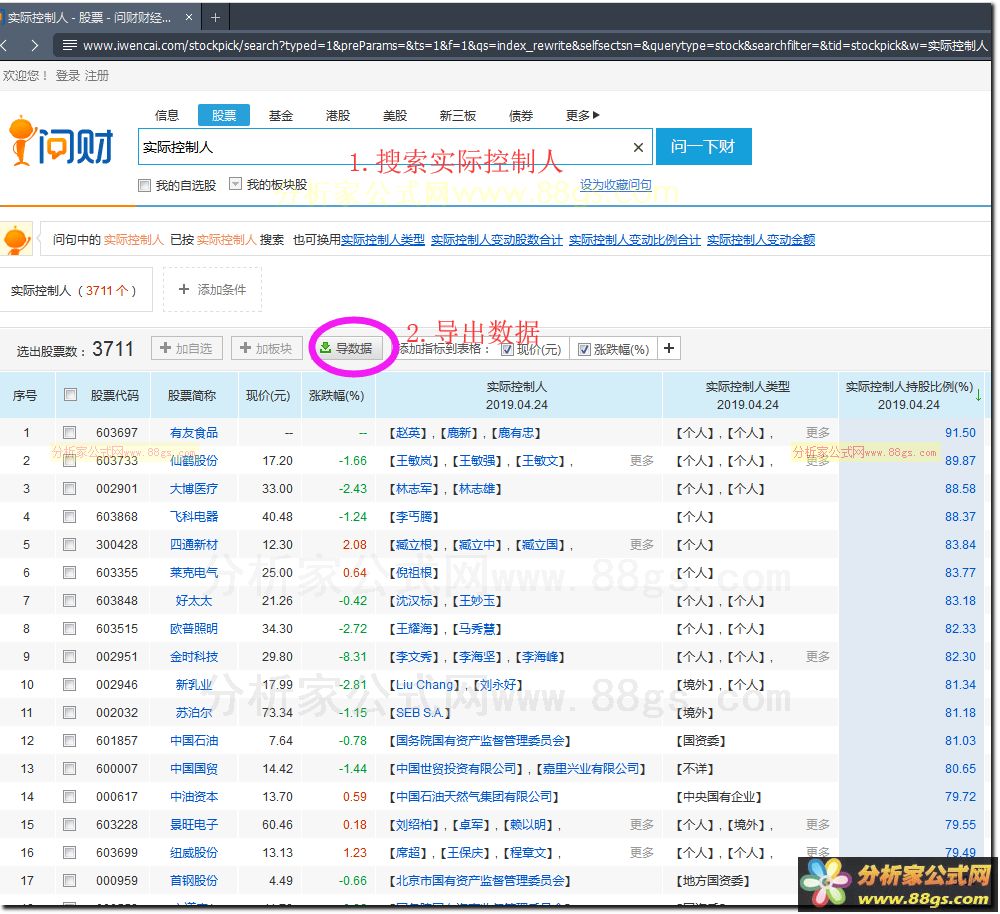Switch to 信息 tab
Image resolution: width=1000 pixels, height=914 pixels.
click(x=167, y=115)
